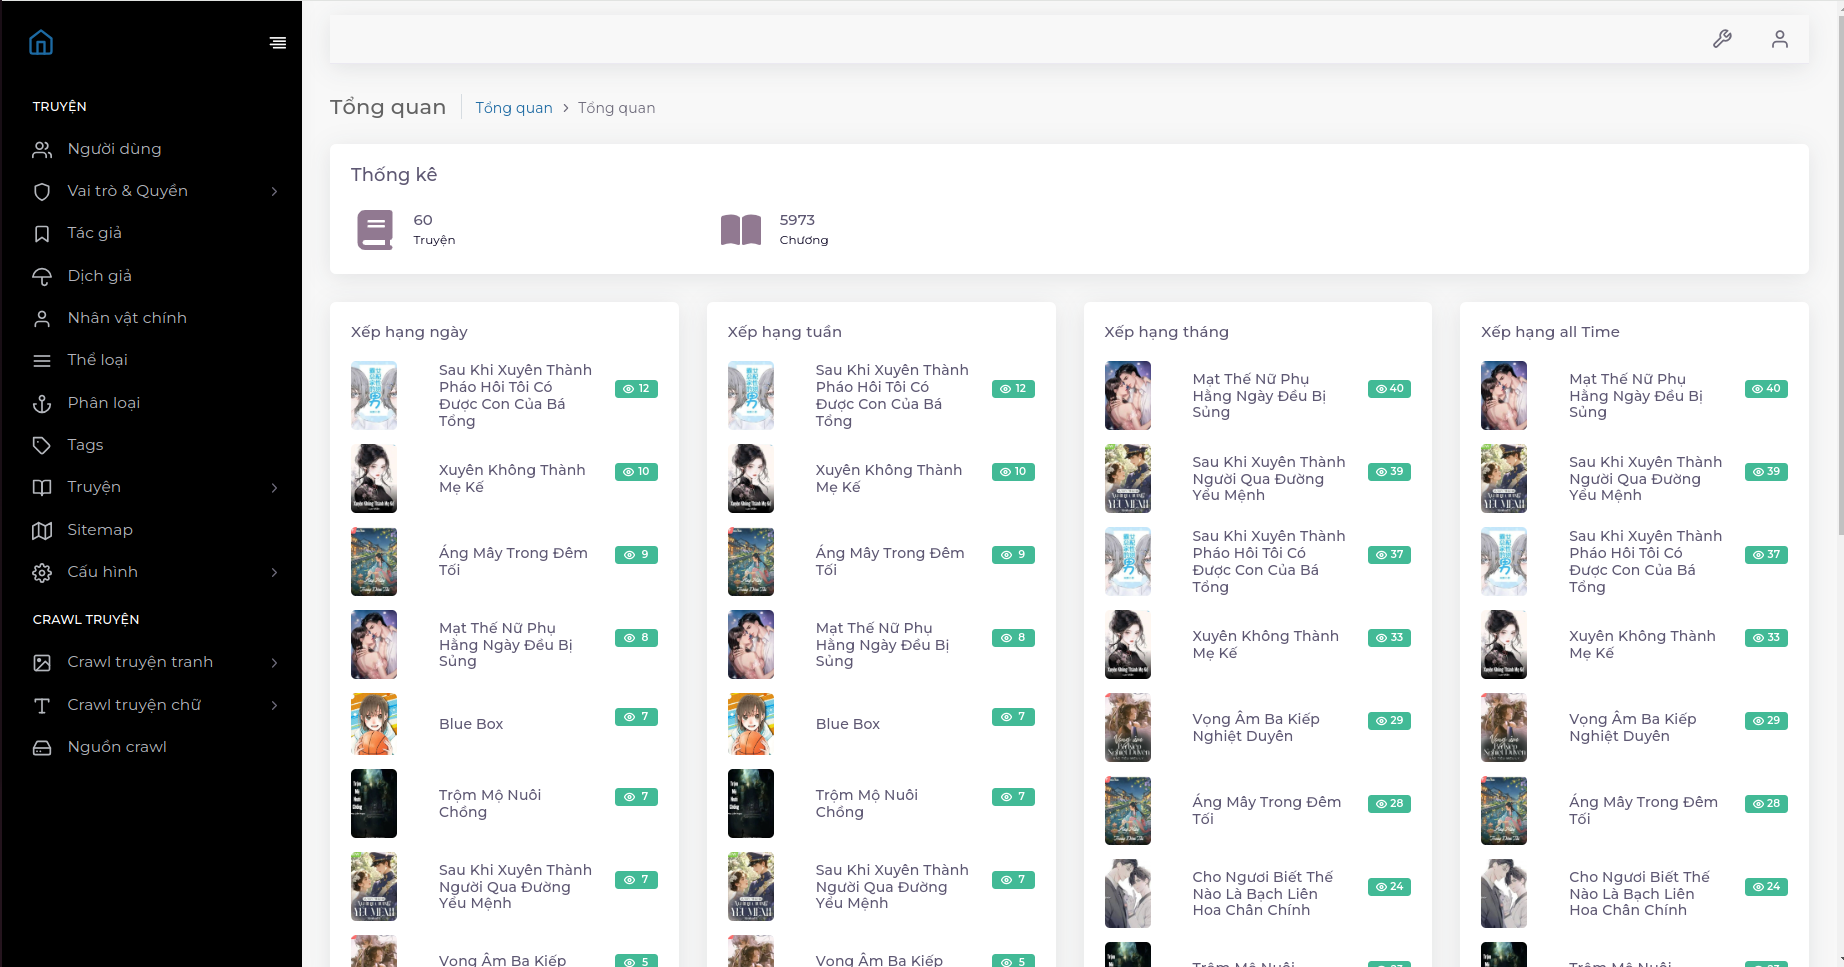Open Trộm Mộ Nuôi Chồng in daily ranking
This screenshot has width=1844, height=967.
(x=490, y=803)
